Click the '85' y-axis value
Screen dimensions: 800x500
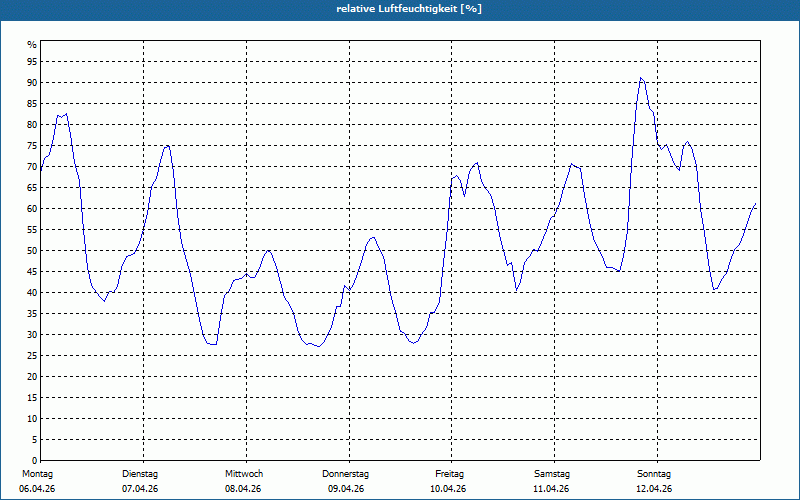(32, 104)
